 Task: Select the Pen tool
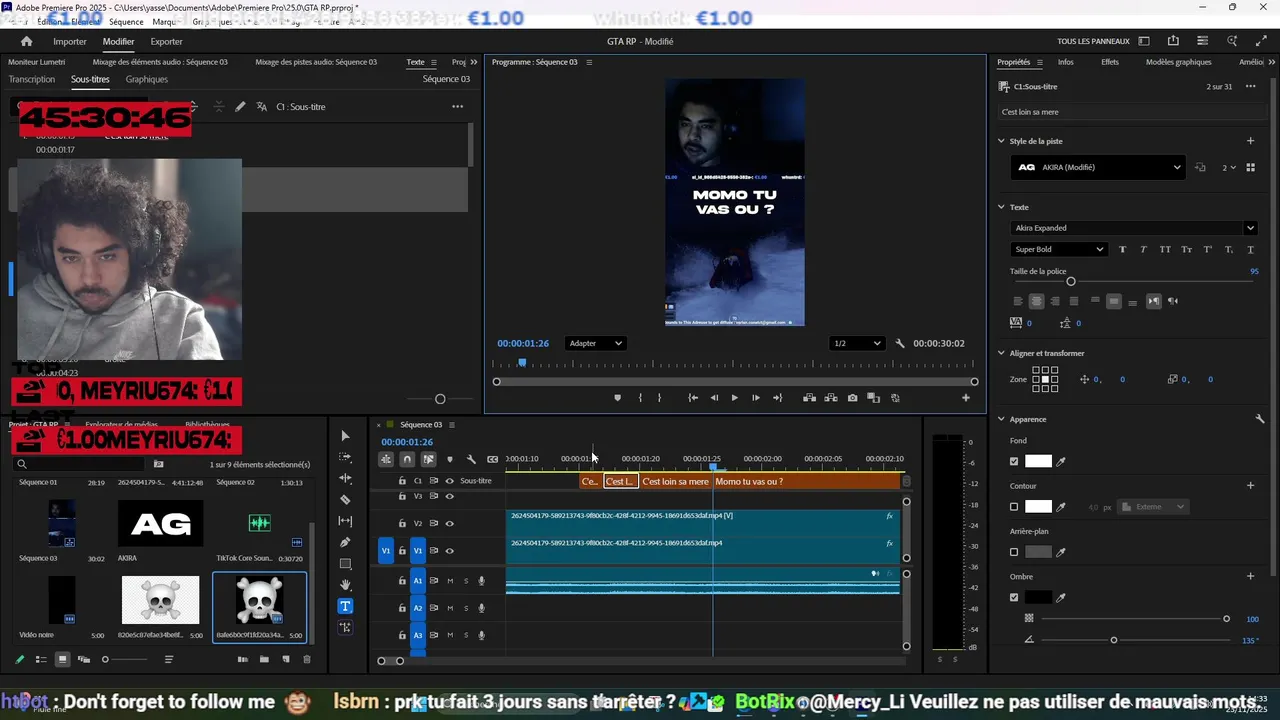[x=345, y=542]
